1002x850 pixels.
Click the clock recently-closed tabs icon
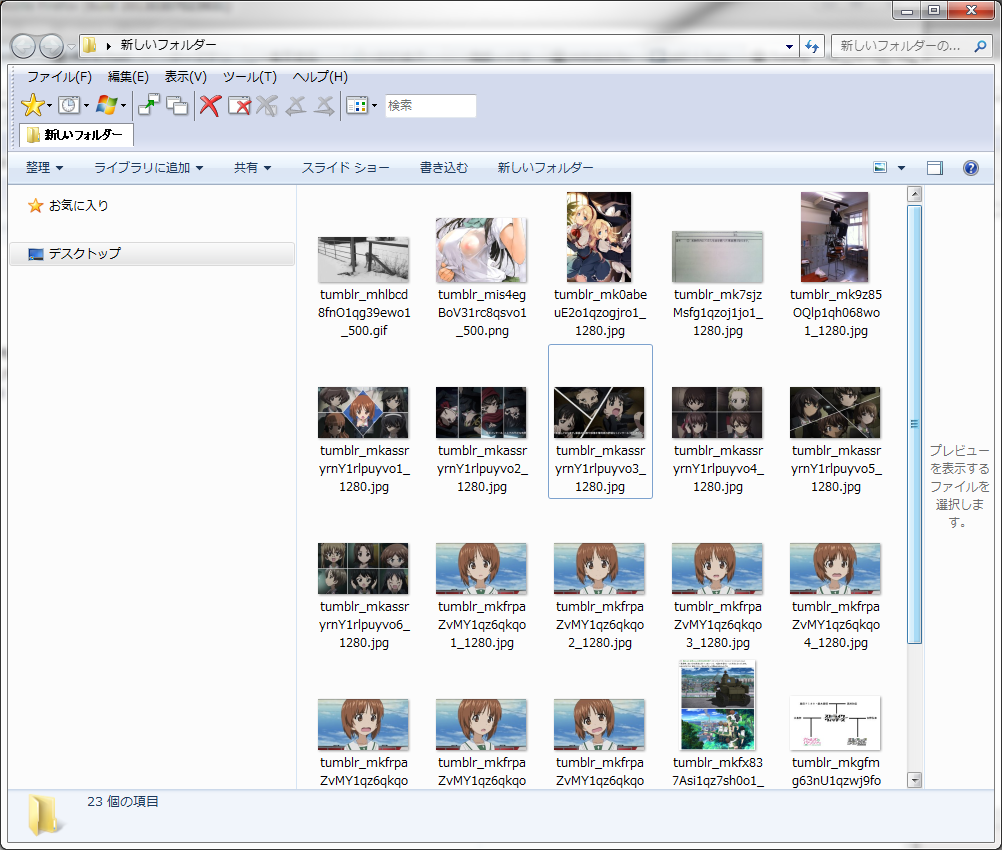68,105
